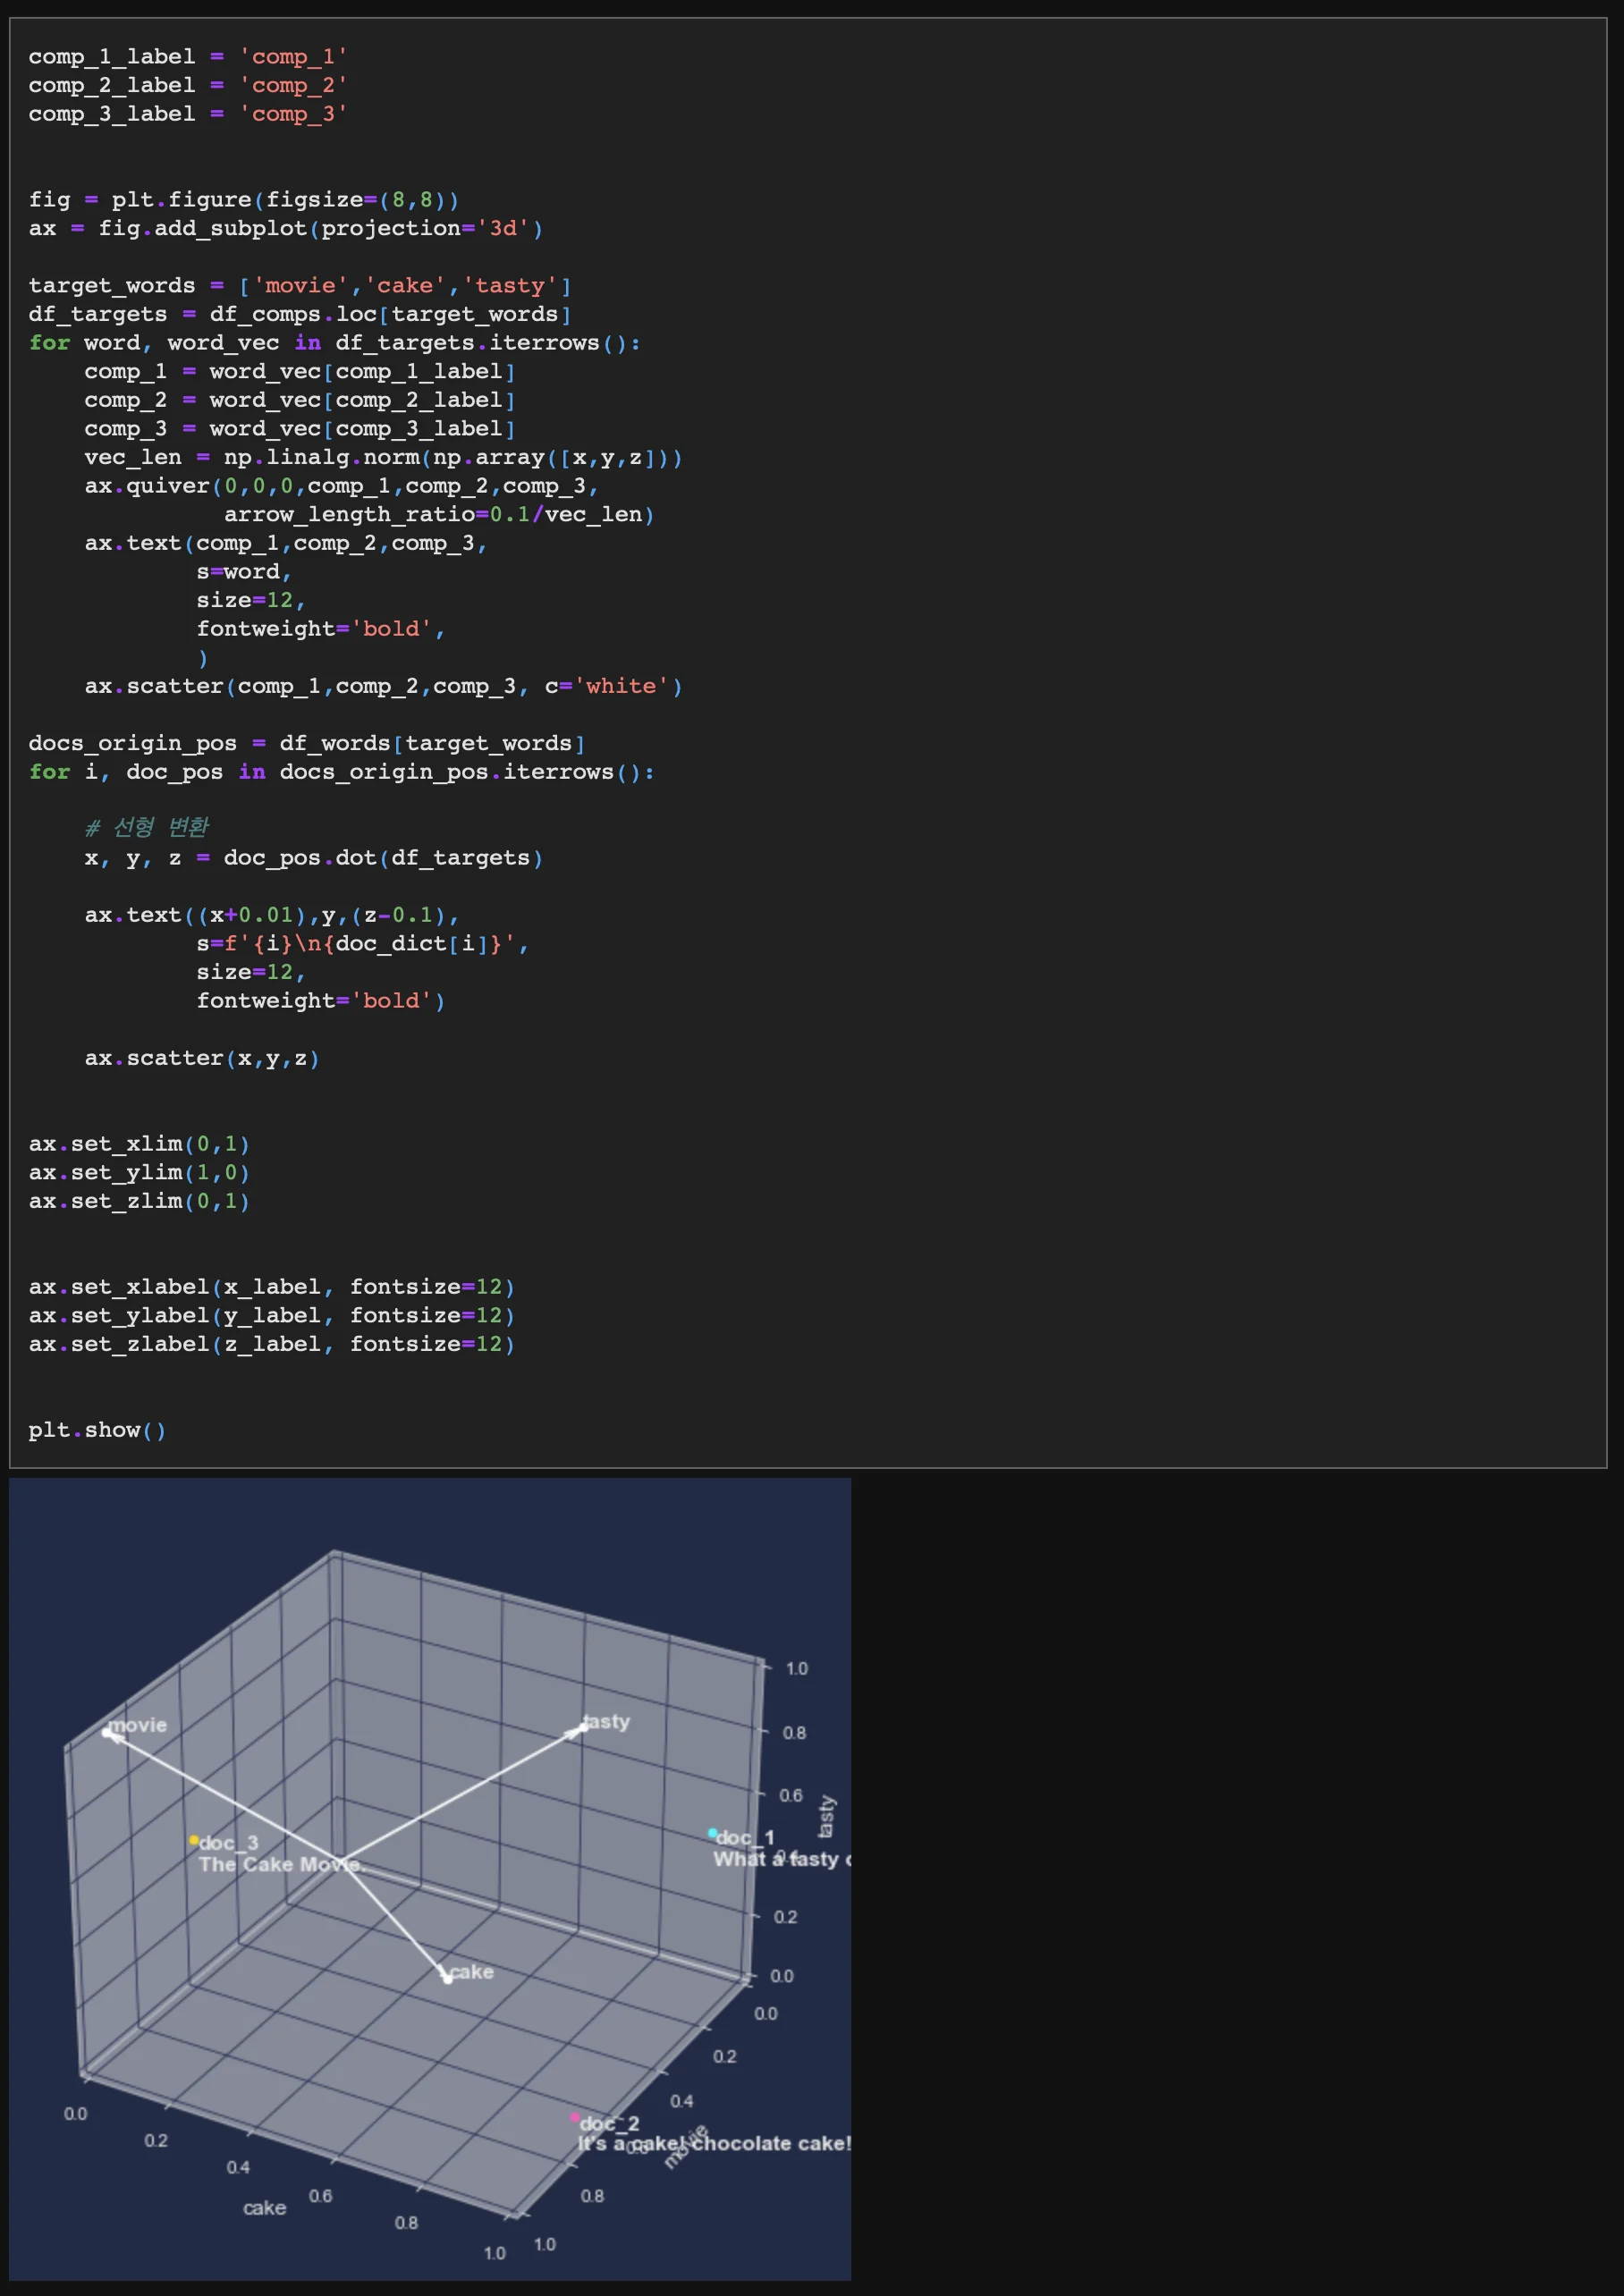
Task: Click the white movie vector endpoint
Action: 107,1732
